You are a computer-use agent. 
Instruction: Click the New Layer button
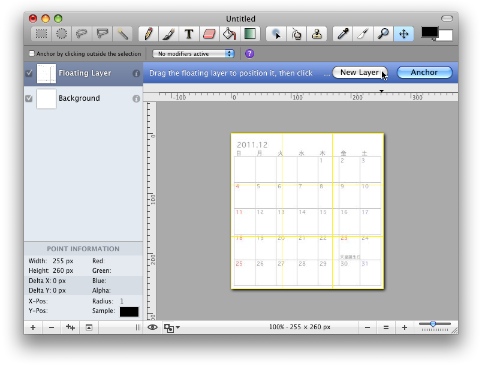point(360,72)
